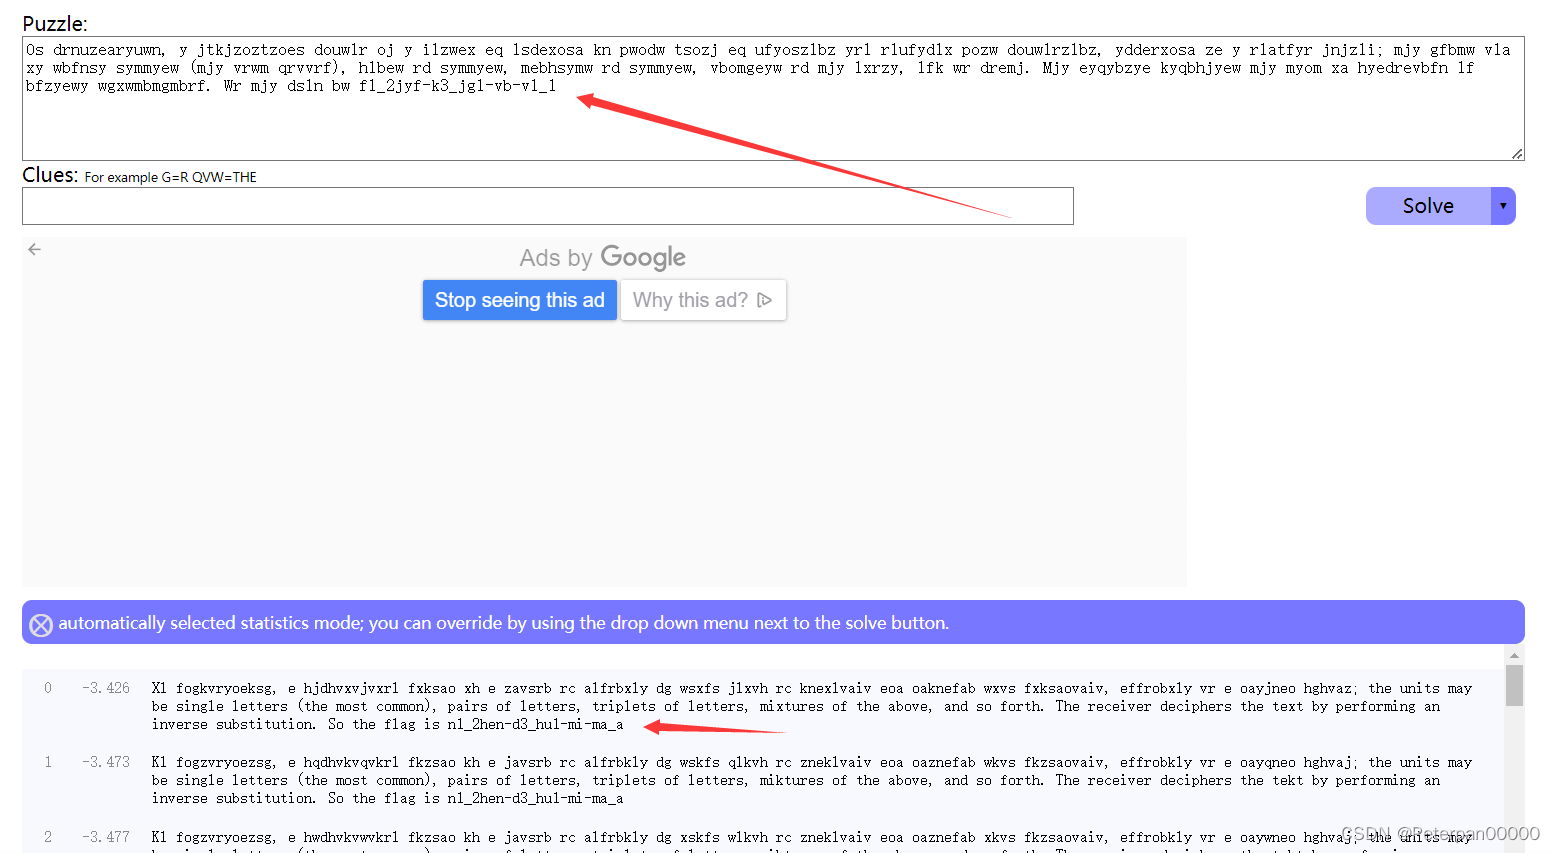
Task: Click the 'Ads by Google' label
Action: (x=602, y=258)
